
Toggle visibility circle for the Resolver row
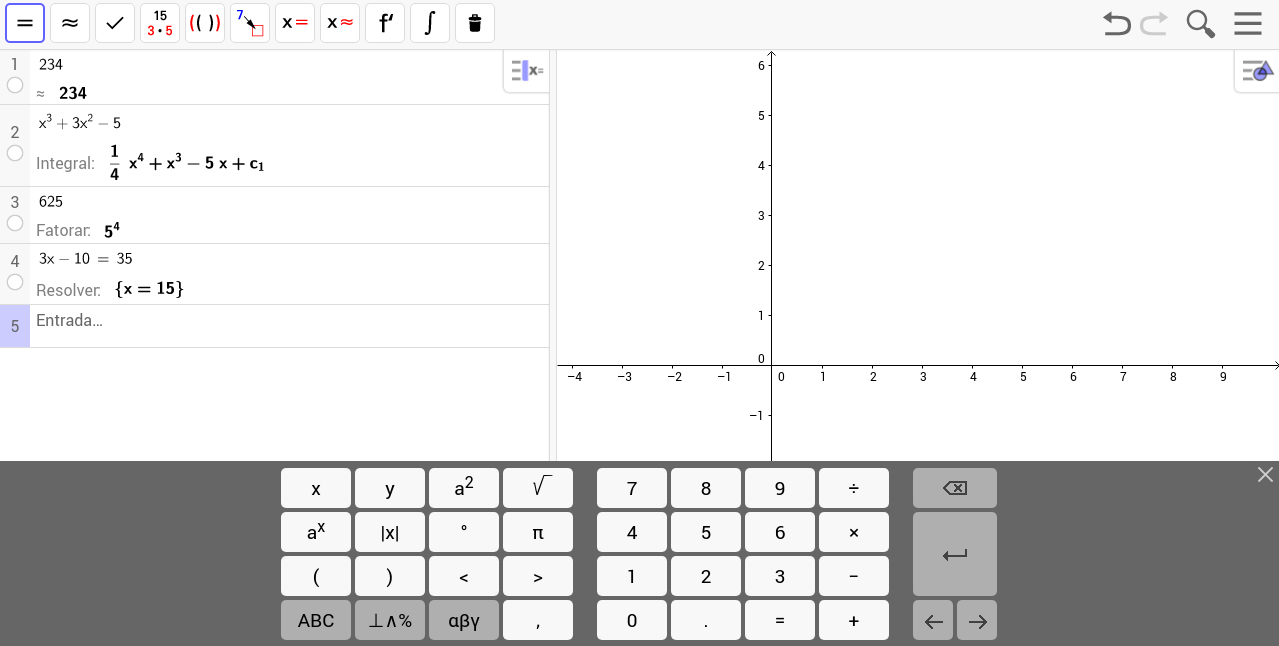click(x=15, y=282)
